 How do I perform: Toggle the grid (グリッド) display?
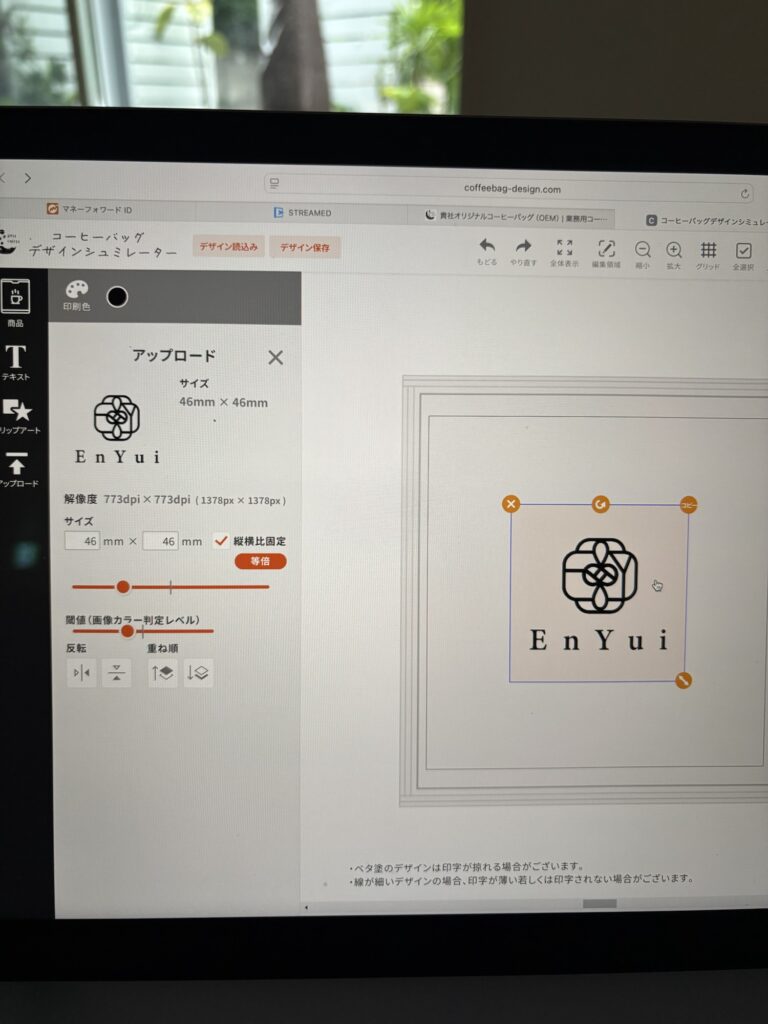pos(708,250)
